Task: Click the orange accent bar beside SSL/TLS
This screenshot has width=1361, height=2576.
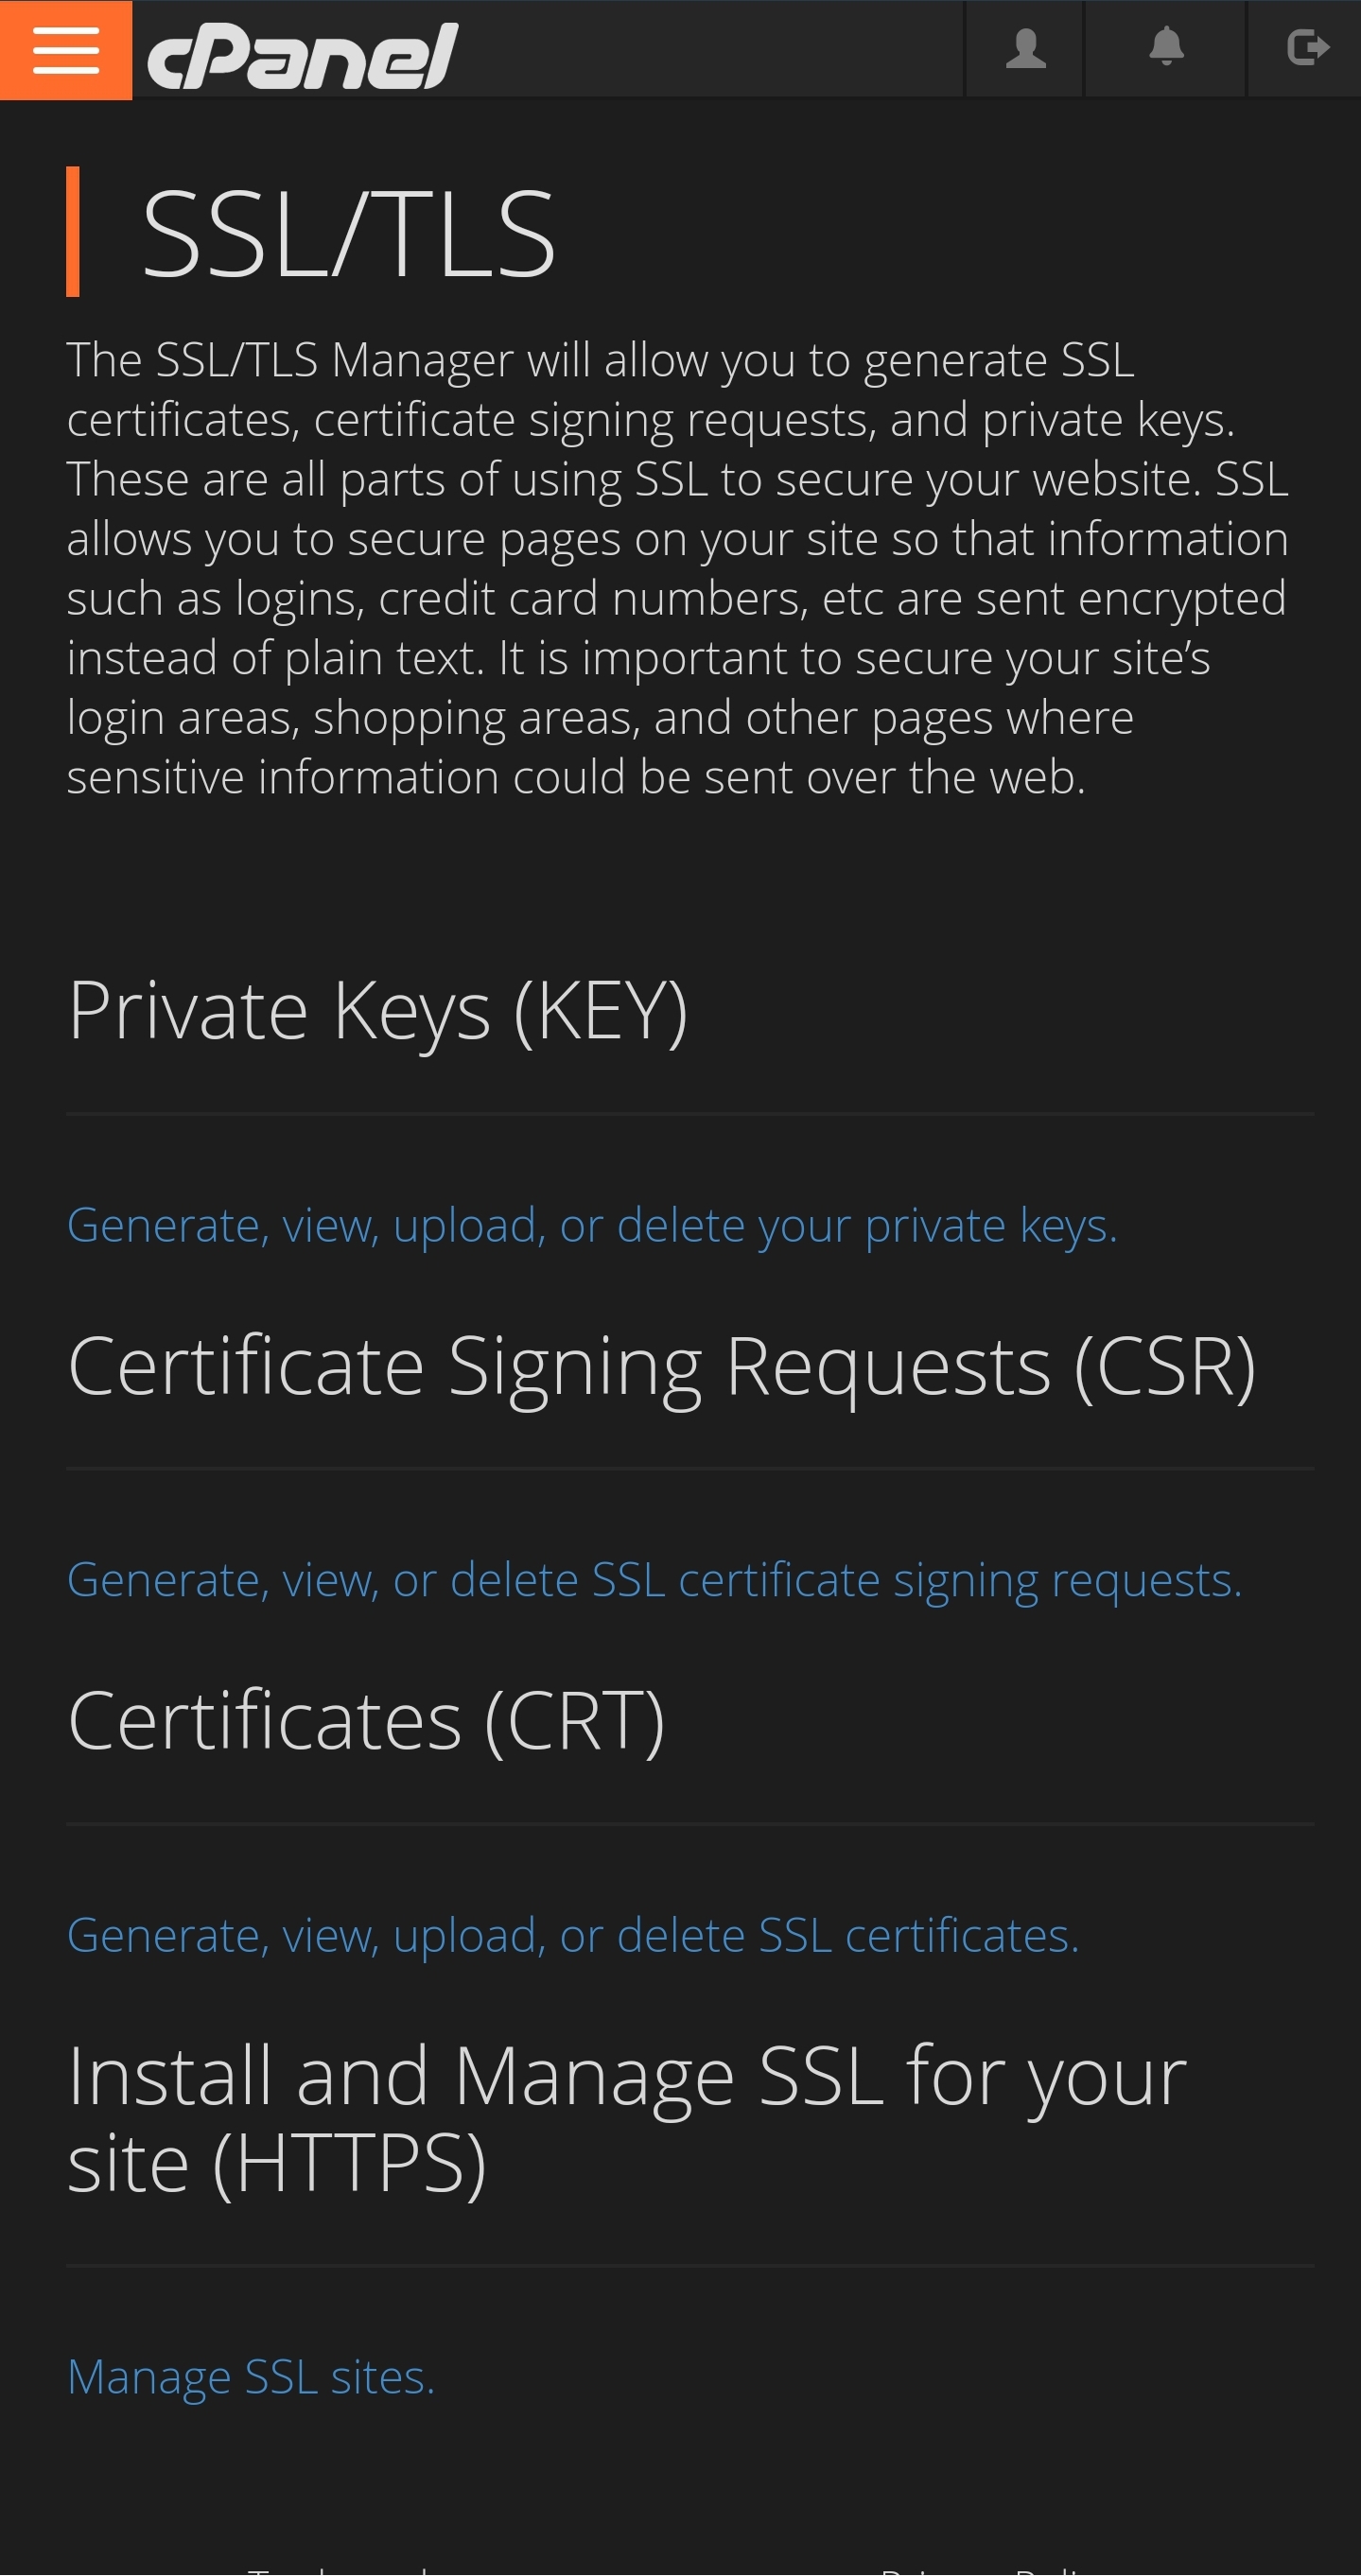Action: pos(73,232)
